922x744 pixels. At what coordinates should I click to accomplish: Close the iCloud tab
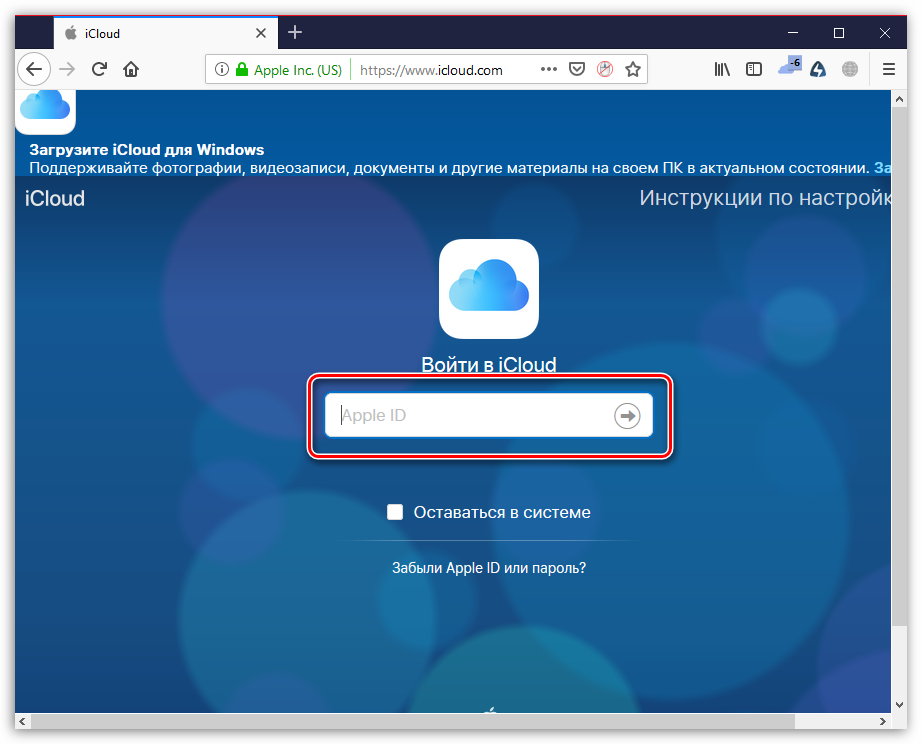click(261, 34)
